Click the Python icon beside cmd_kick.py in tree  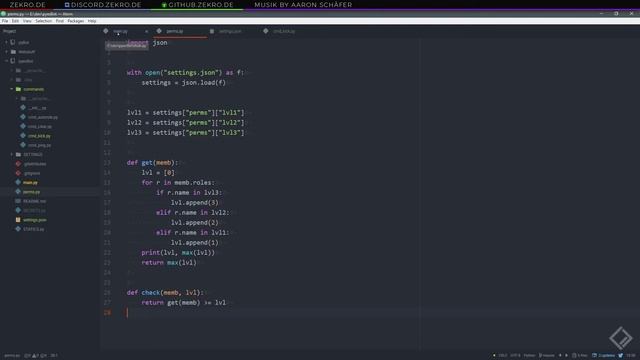23,136
